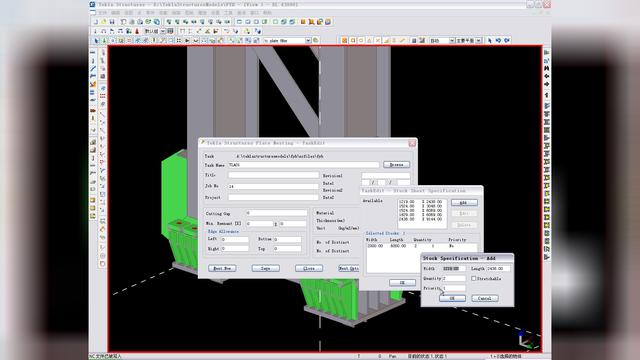Click the Priority field in Stock Specification

[x=454, y=288]
